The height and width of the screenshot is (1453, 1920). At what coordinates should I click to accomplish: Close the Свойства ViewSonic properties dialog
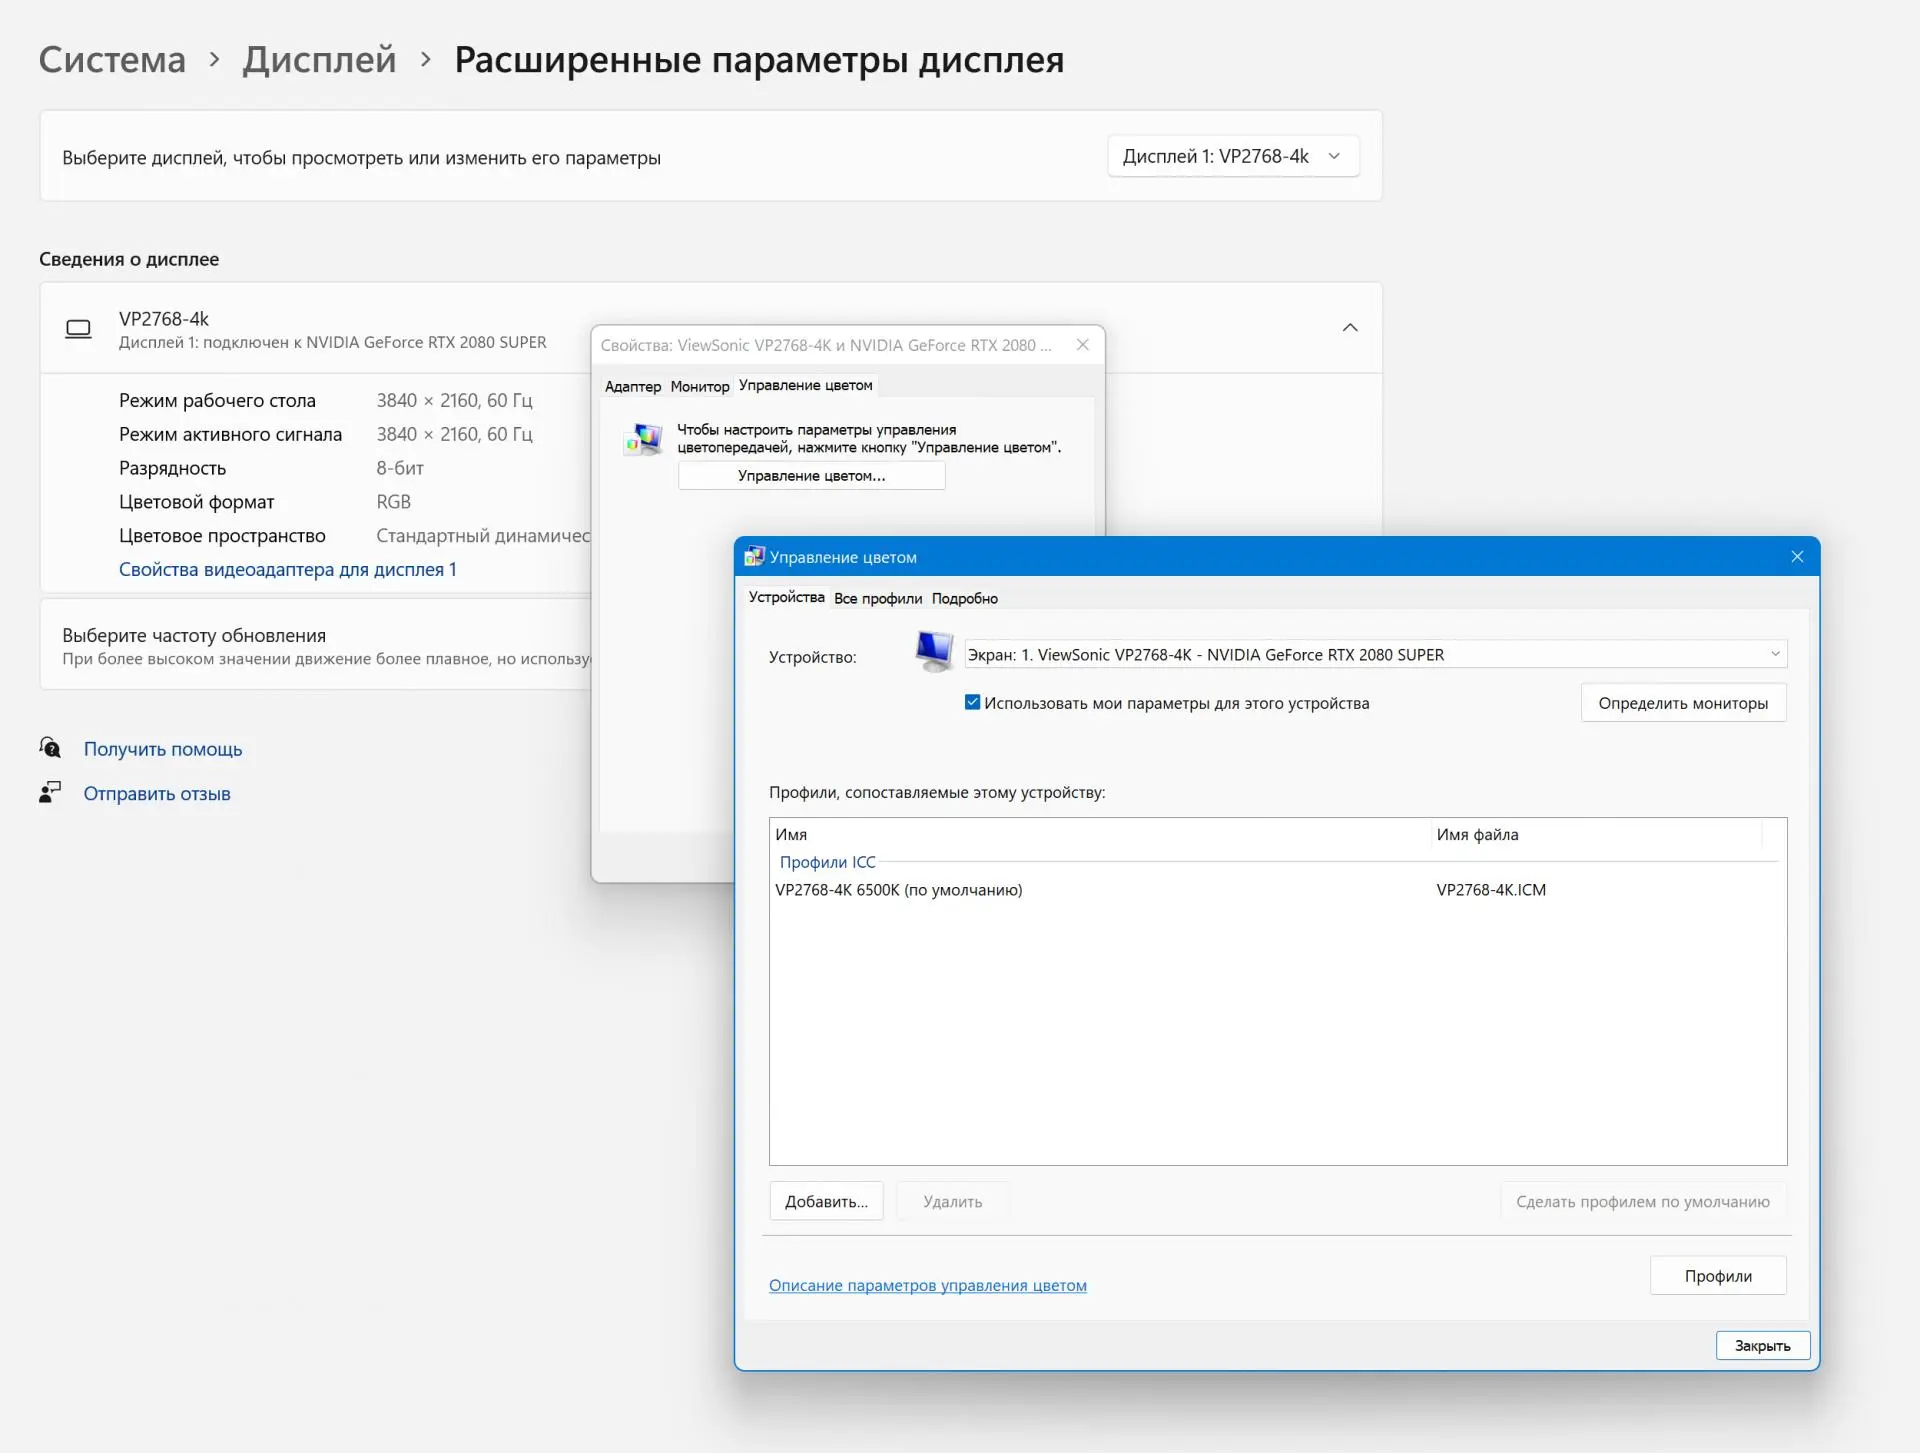click(x=1083, y=345)
